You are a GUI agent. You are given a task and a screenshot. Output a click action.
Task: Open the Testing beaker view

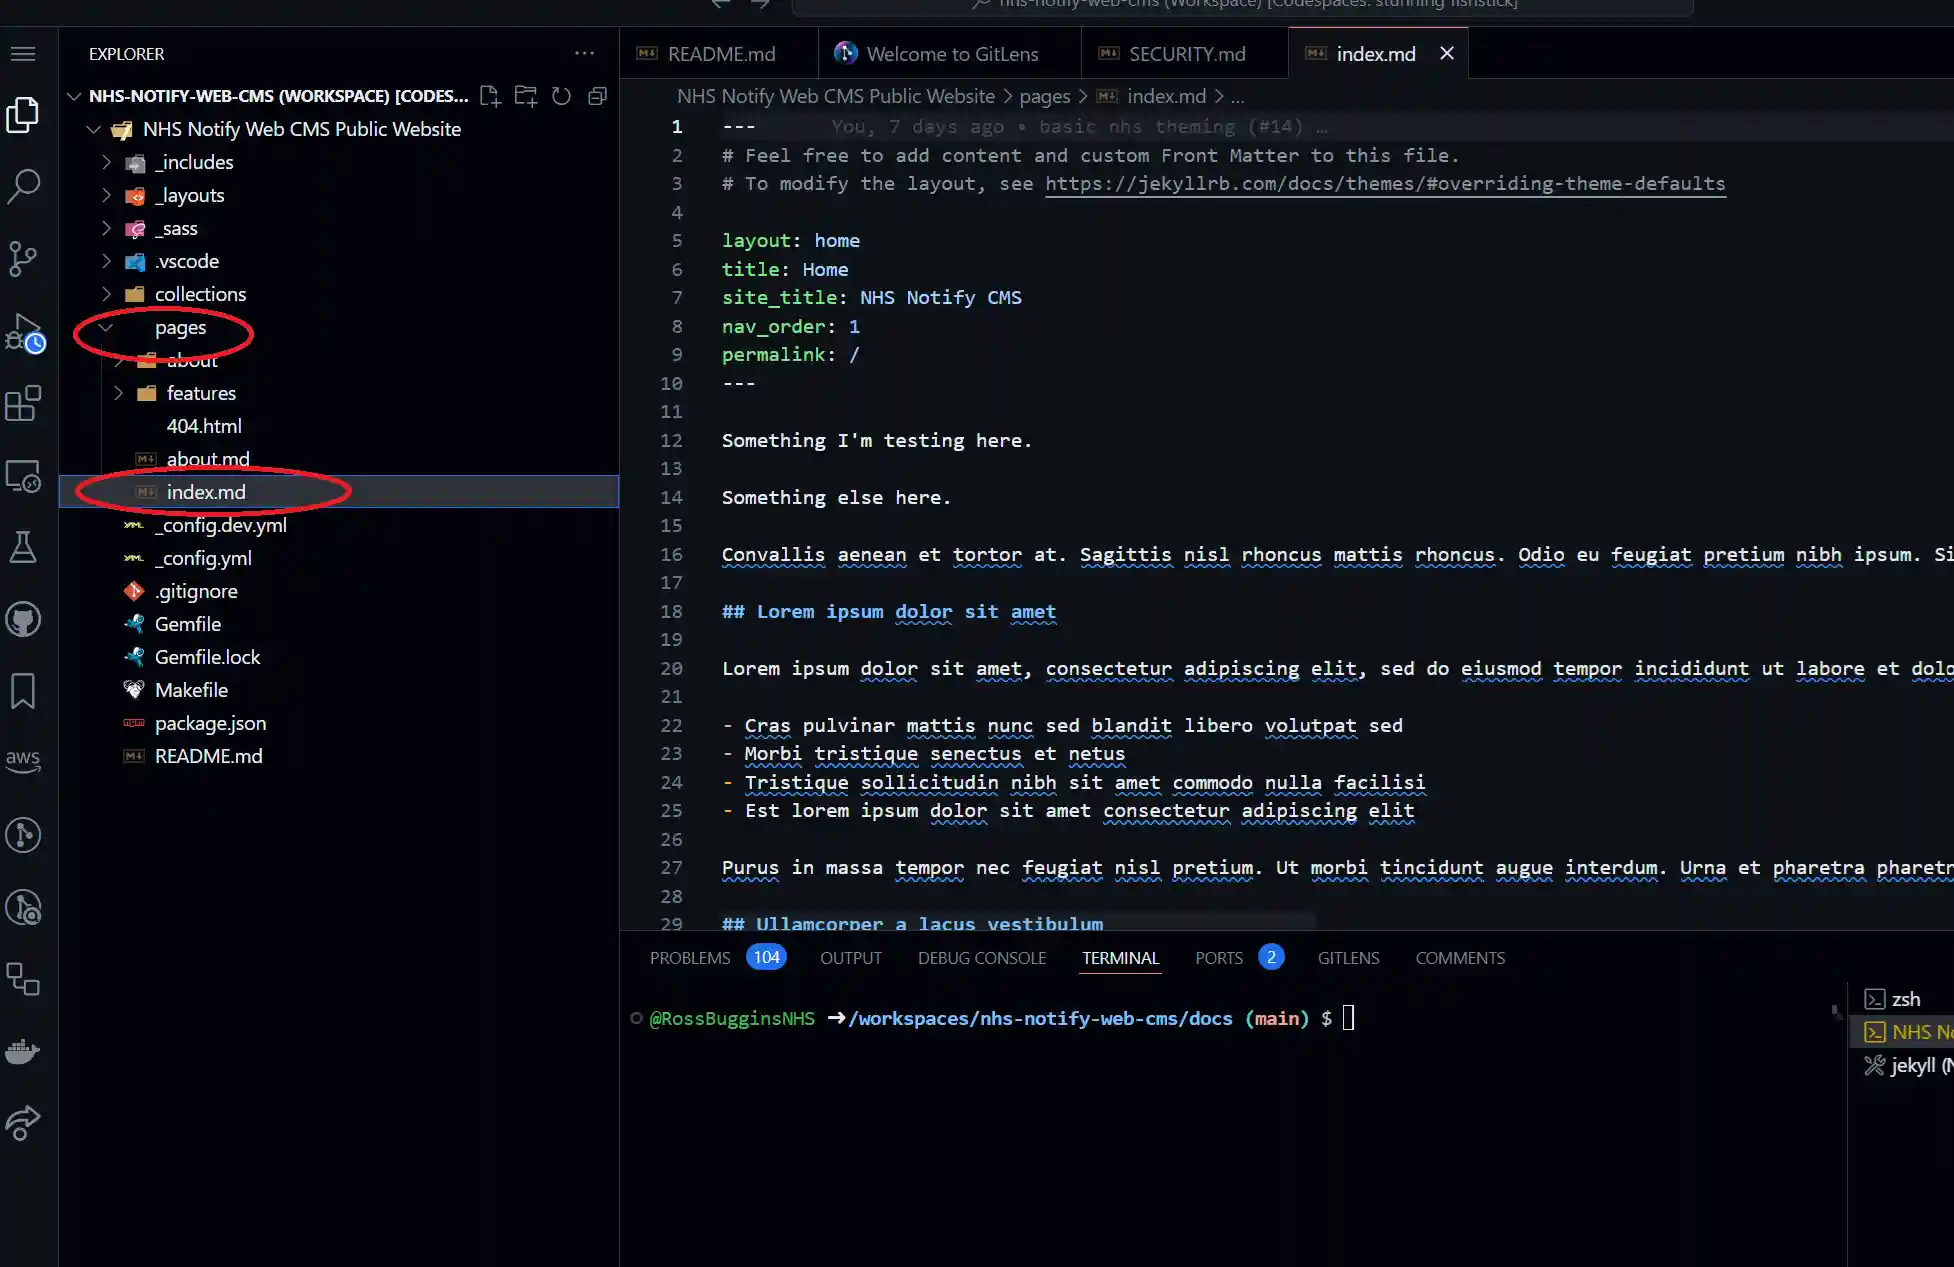point(23,547)
